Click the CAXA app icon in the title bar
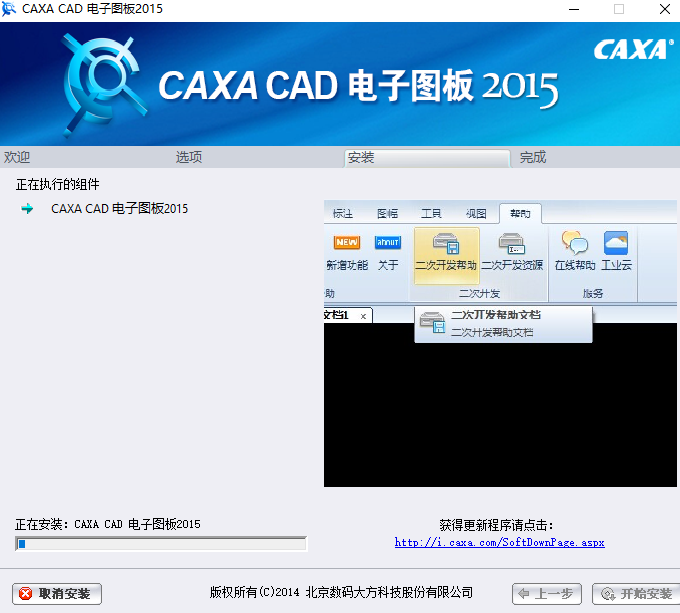This screenshot has height=613, width=680. 8,9
